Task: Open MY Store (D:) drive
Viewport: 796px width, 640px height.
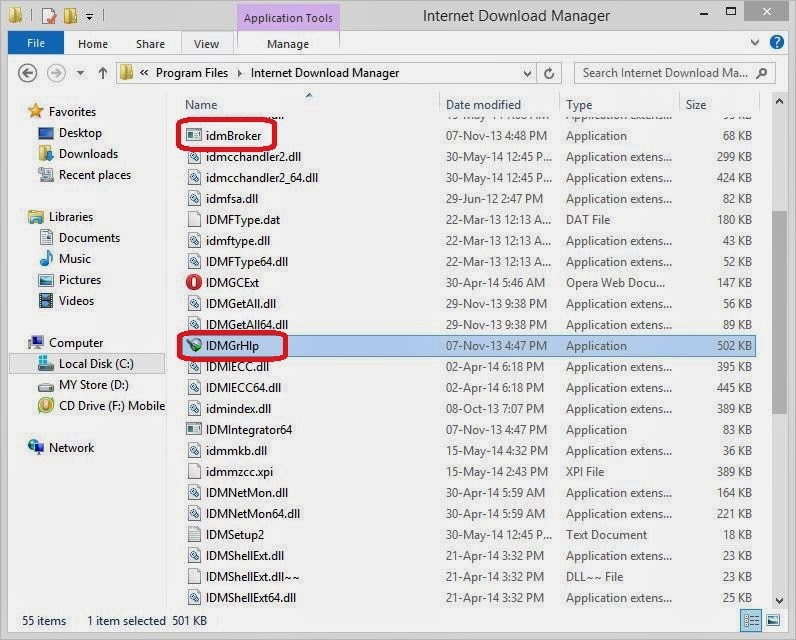Action: pyautogui.click(x=94, y=385)
